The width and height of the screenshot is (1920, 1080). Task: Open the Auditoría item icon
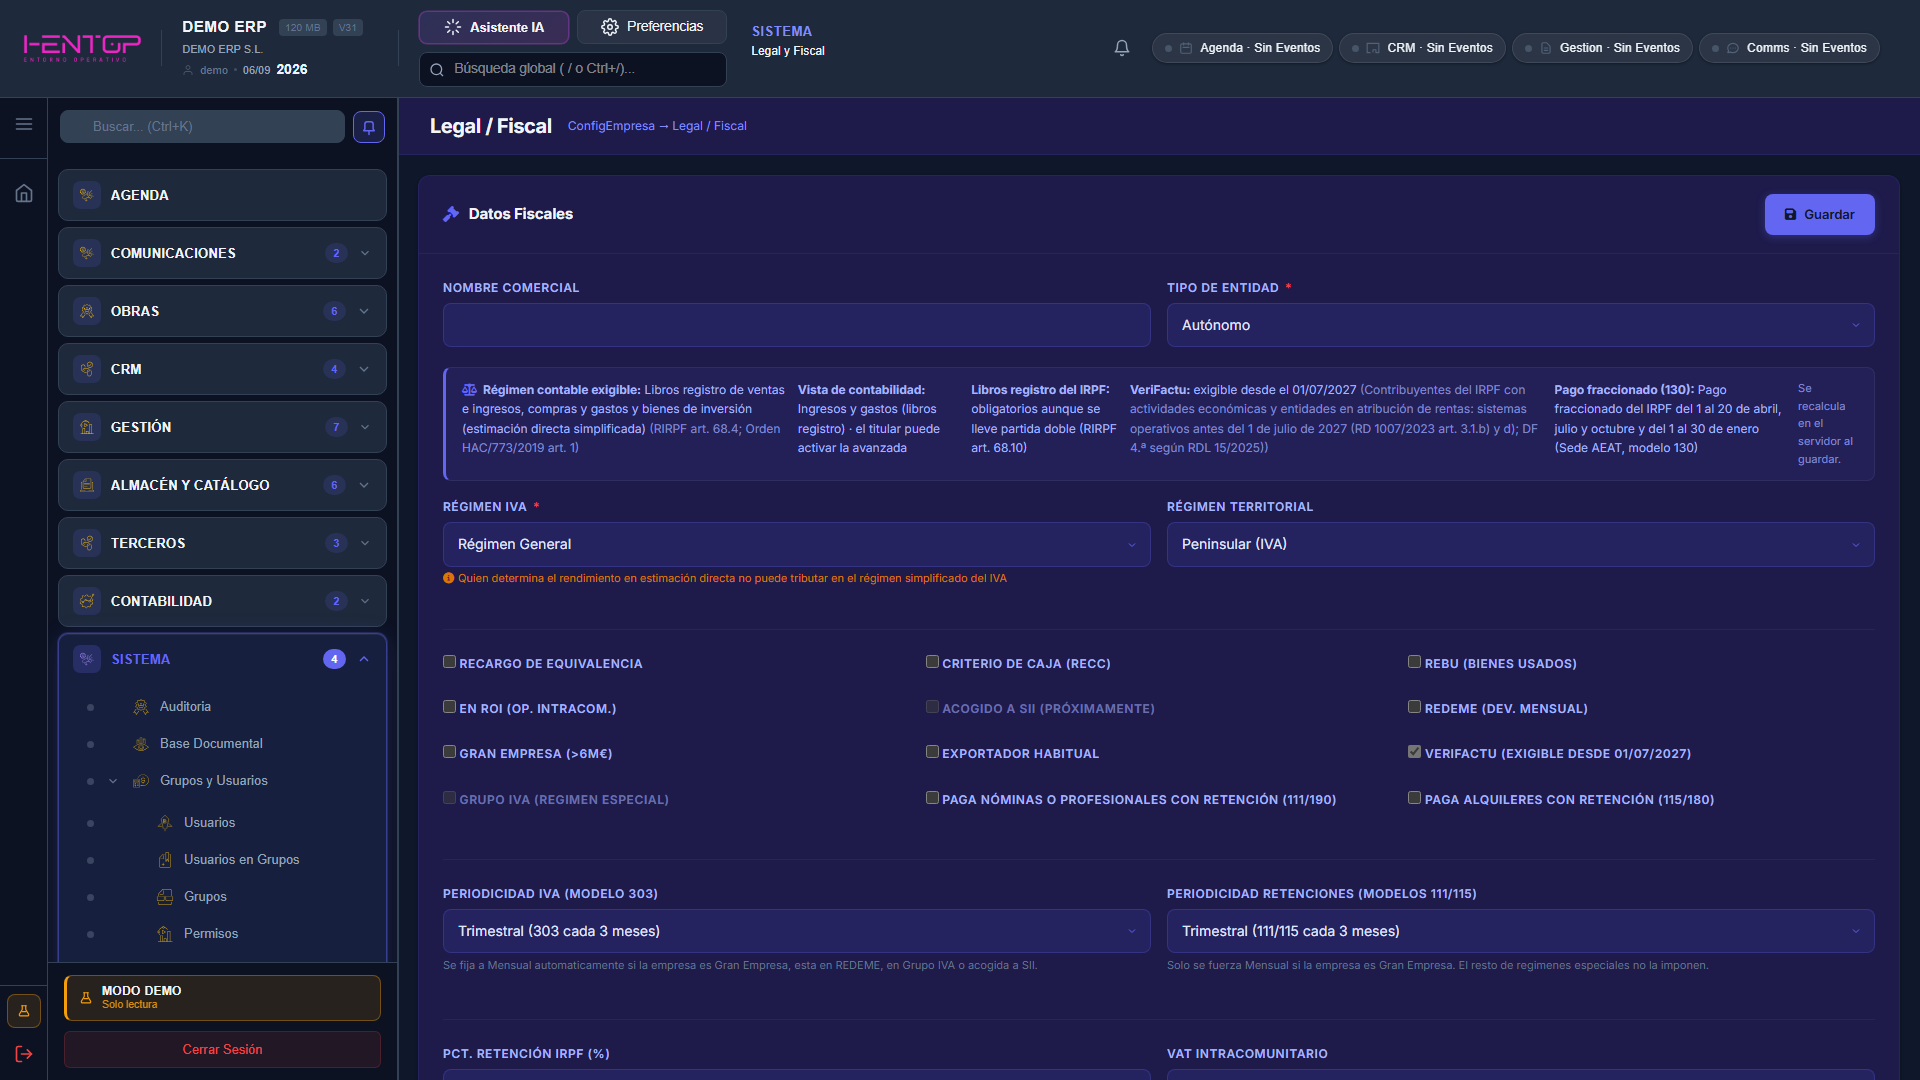(x=141, y=707)
